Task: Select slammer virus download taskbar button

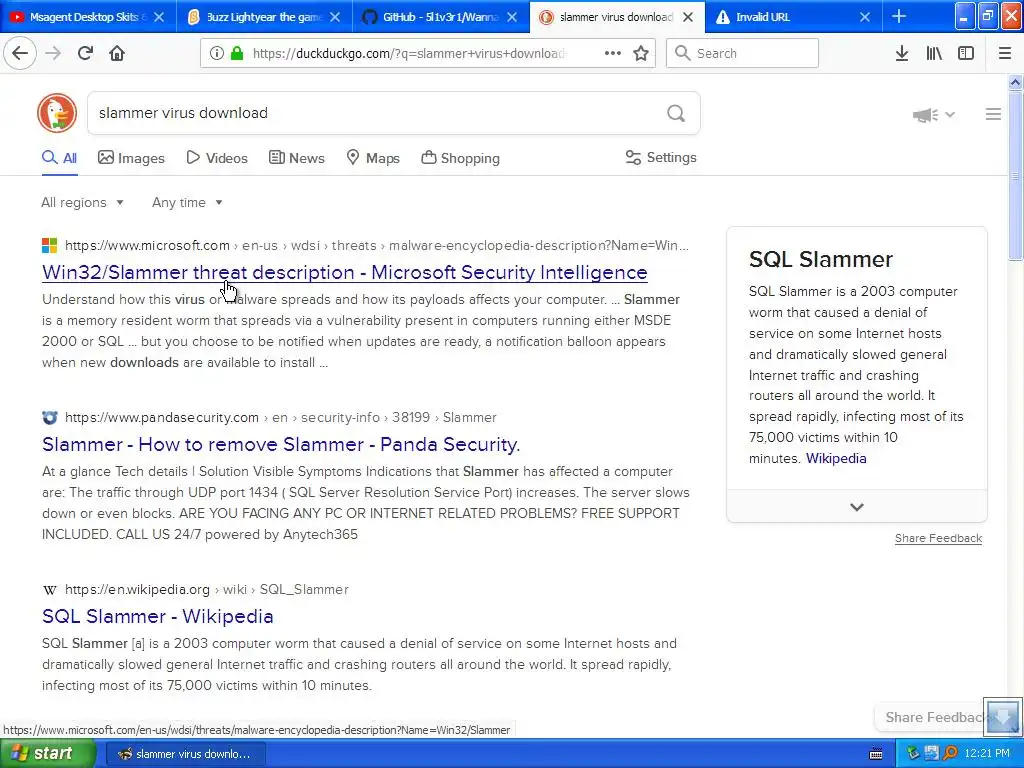Action: coord(185,754)
